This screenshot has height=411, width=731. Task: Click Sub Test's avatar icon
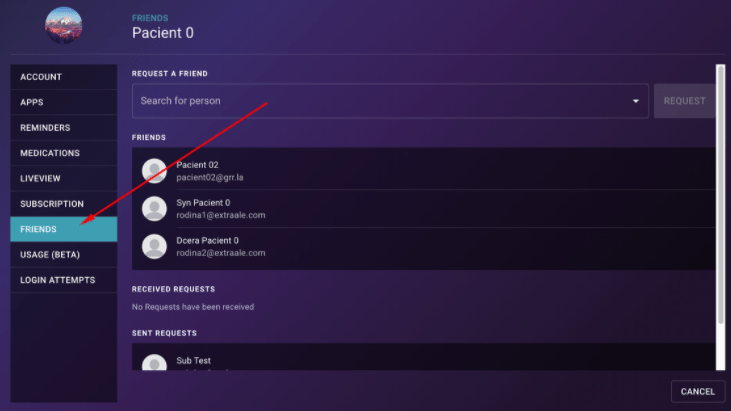[154, 363]
